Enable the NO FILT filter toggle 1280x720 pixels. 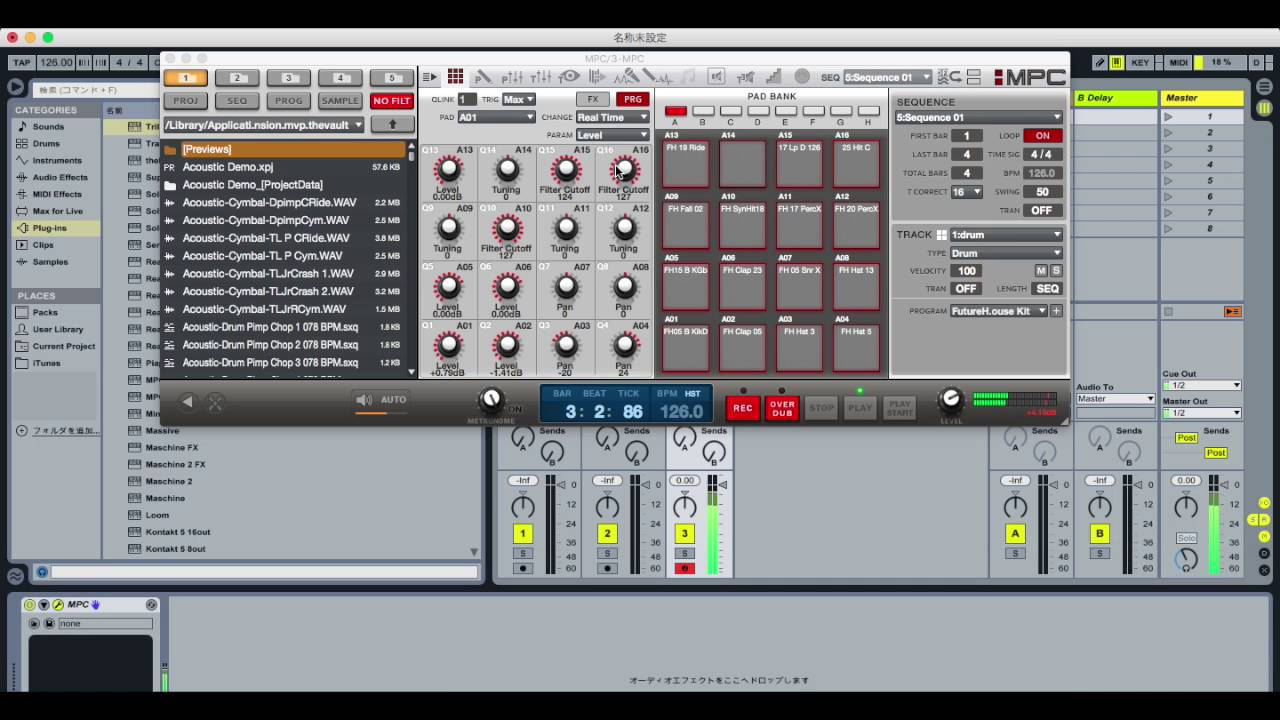point(391,100)
